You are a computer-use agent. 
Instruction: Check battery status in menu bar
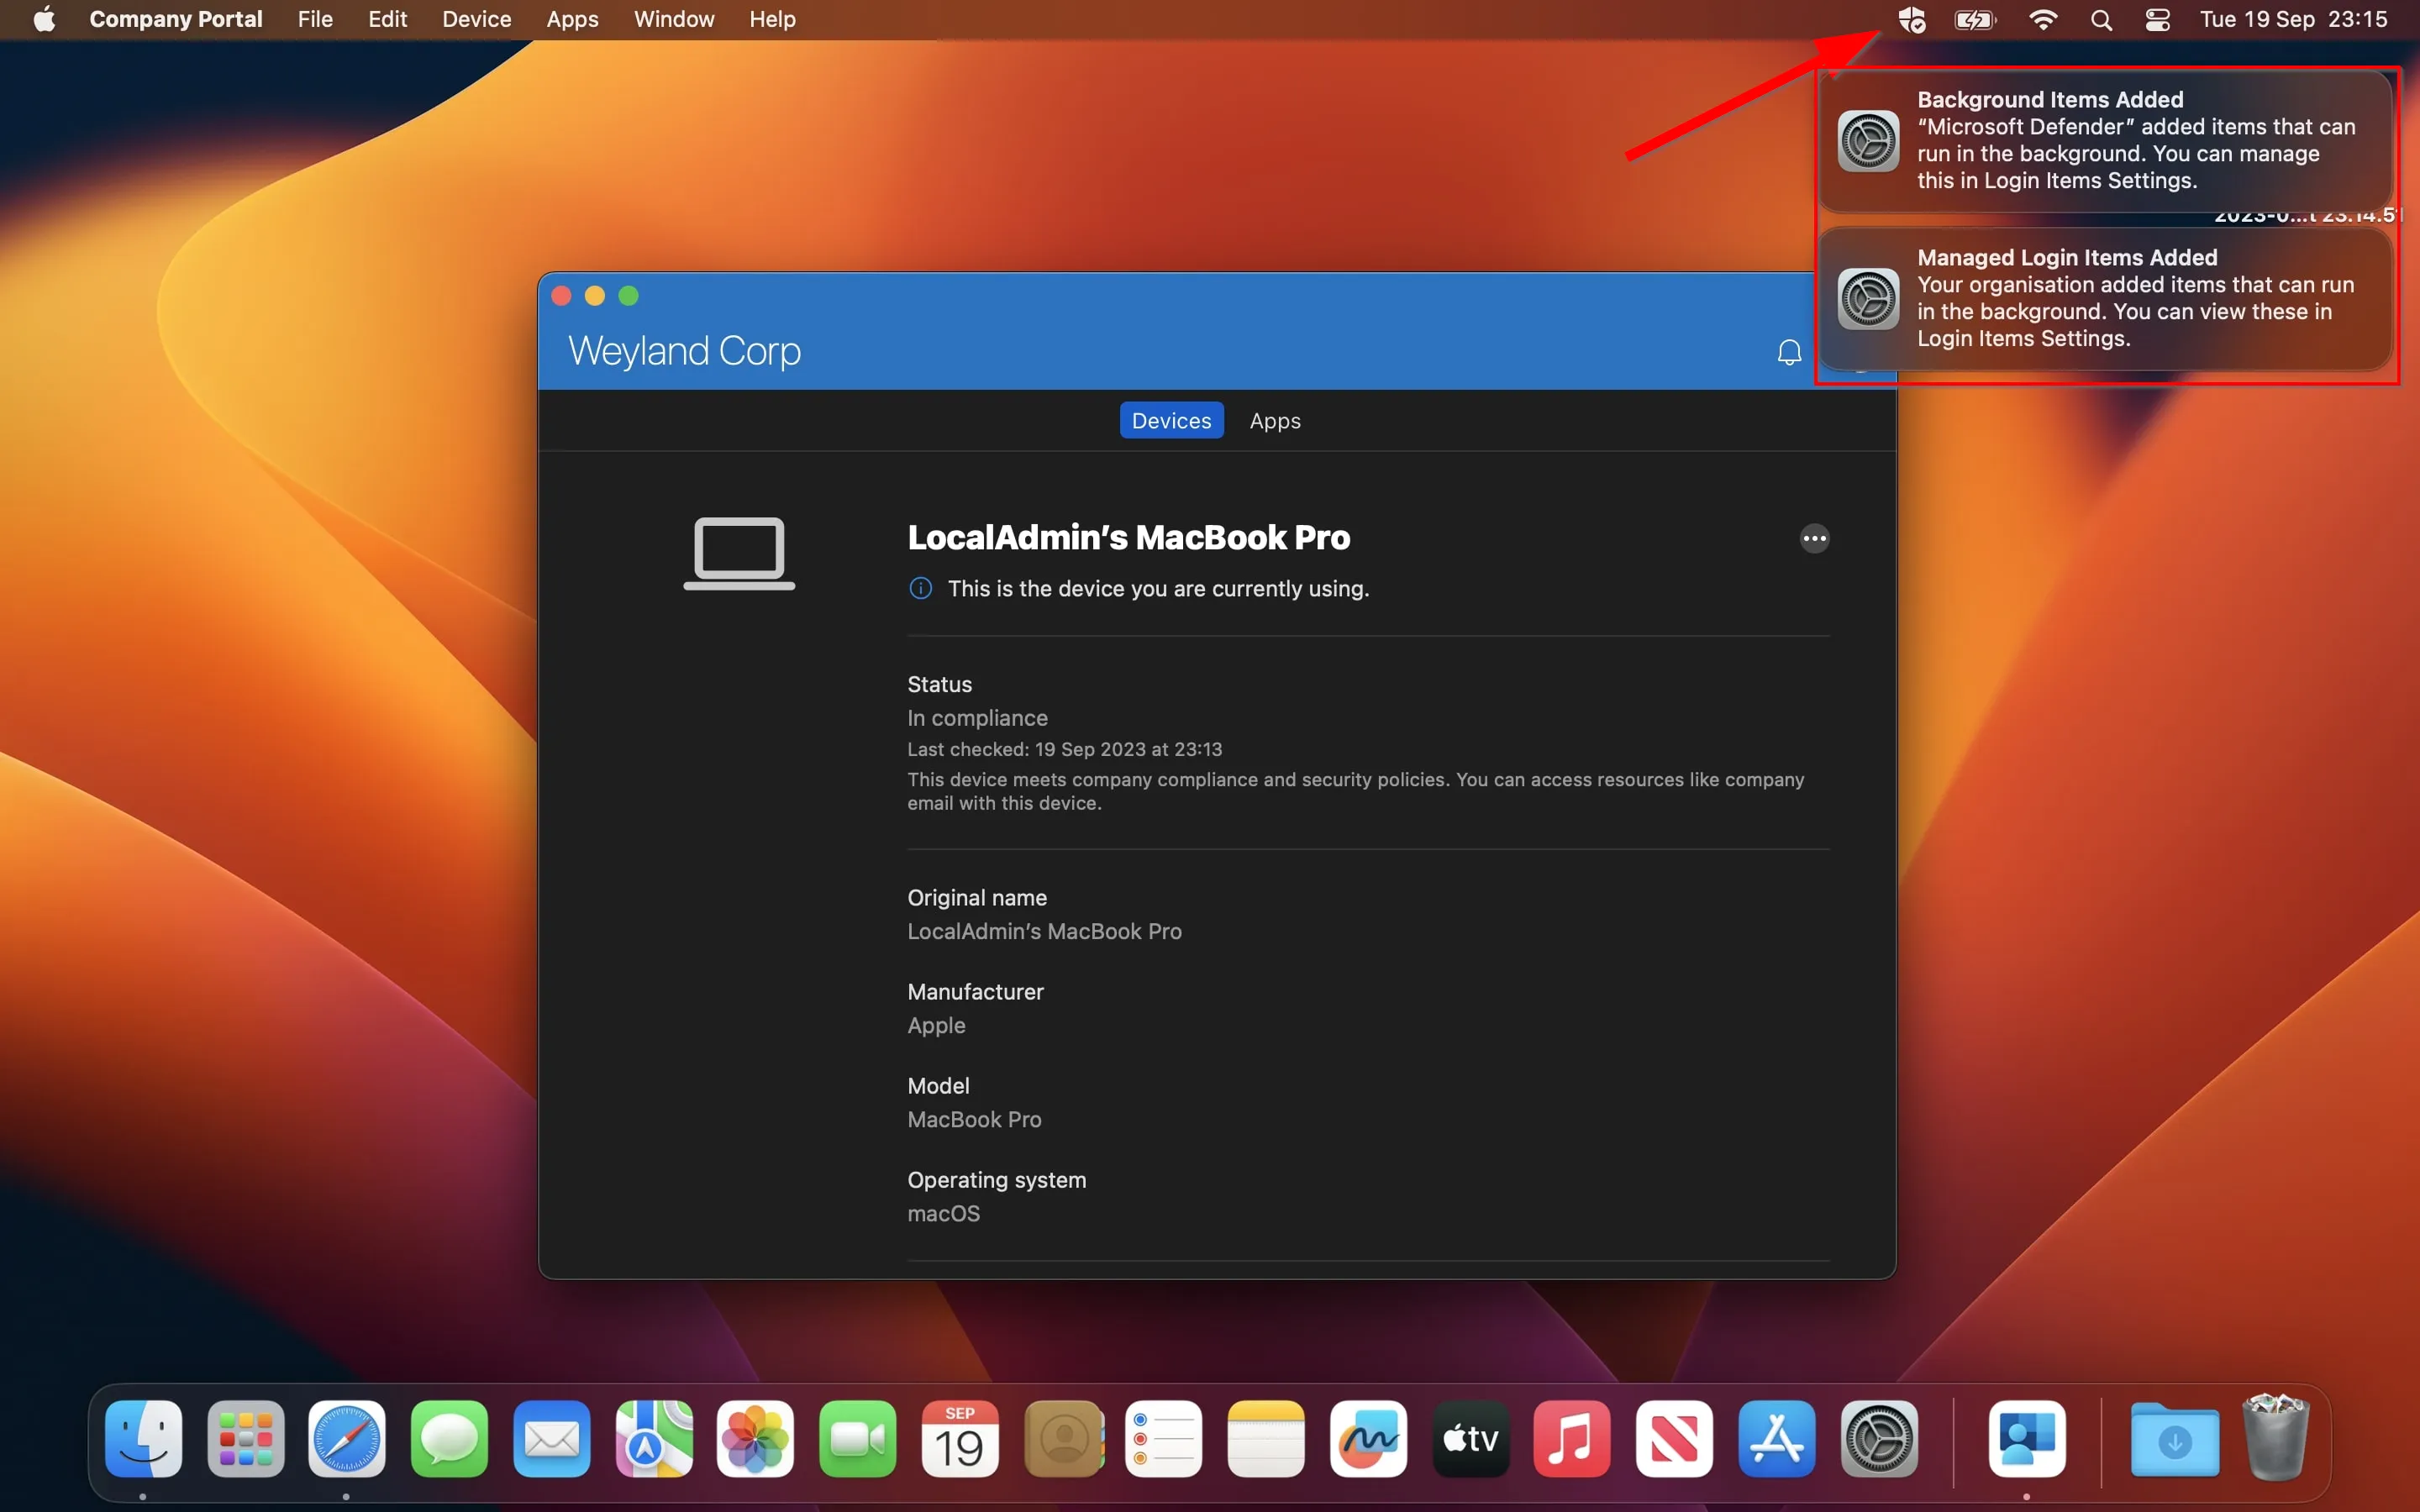point(1975,20)
